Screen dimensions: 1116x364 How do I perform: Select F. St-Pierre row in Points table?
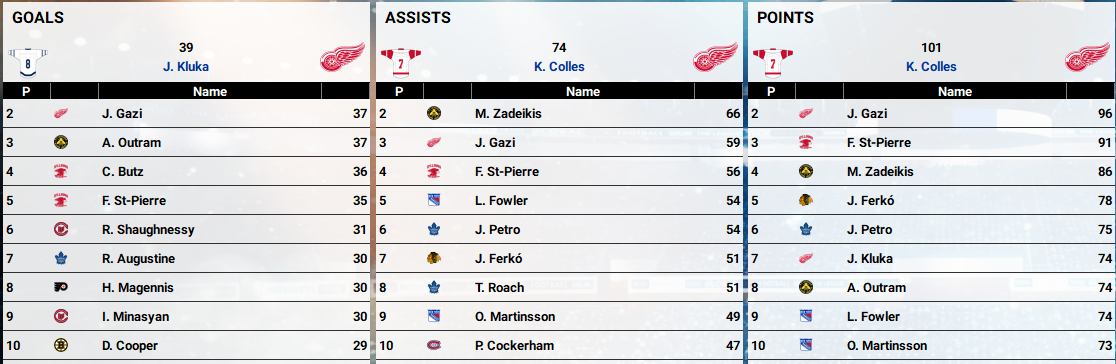pyautogui.click(x=931, y=142)
